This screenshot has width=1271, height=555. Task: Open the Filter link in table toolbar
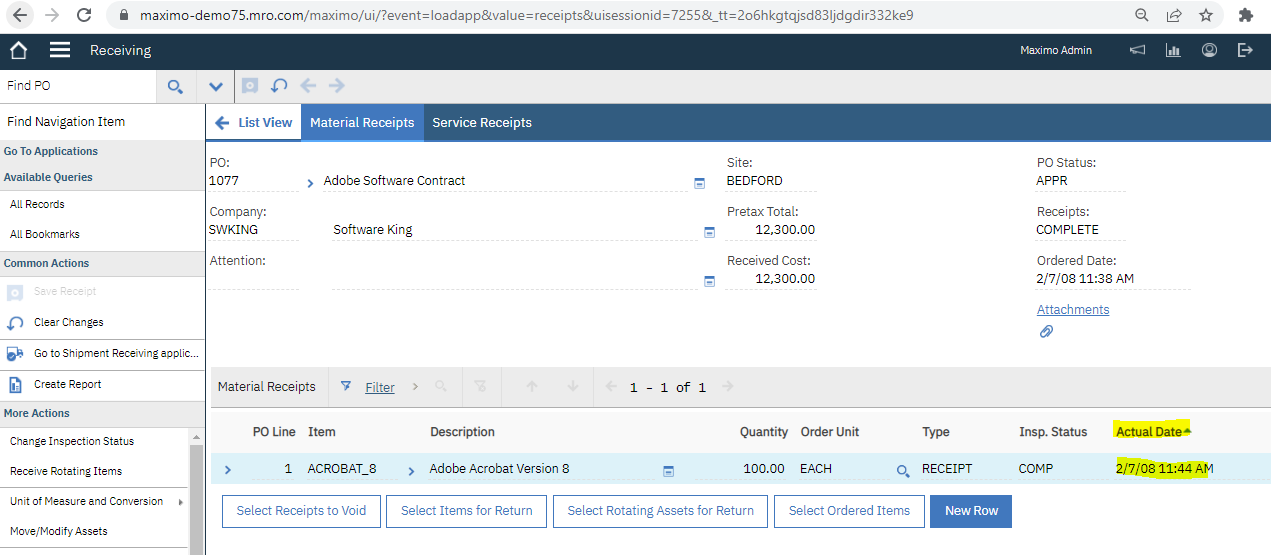tap(380, 387)
